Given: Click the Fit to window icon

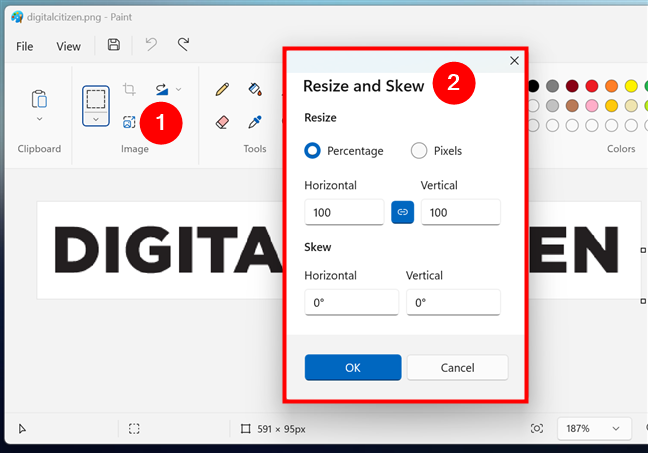Looking at the screenshot, I should tap(537, 429).
